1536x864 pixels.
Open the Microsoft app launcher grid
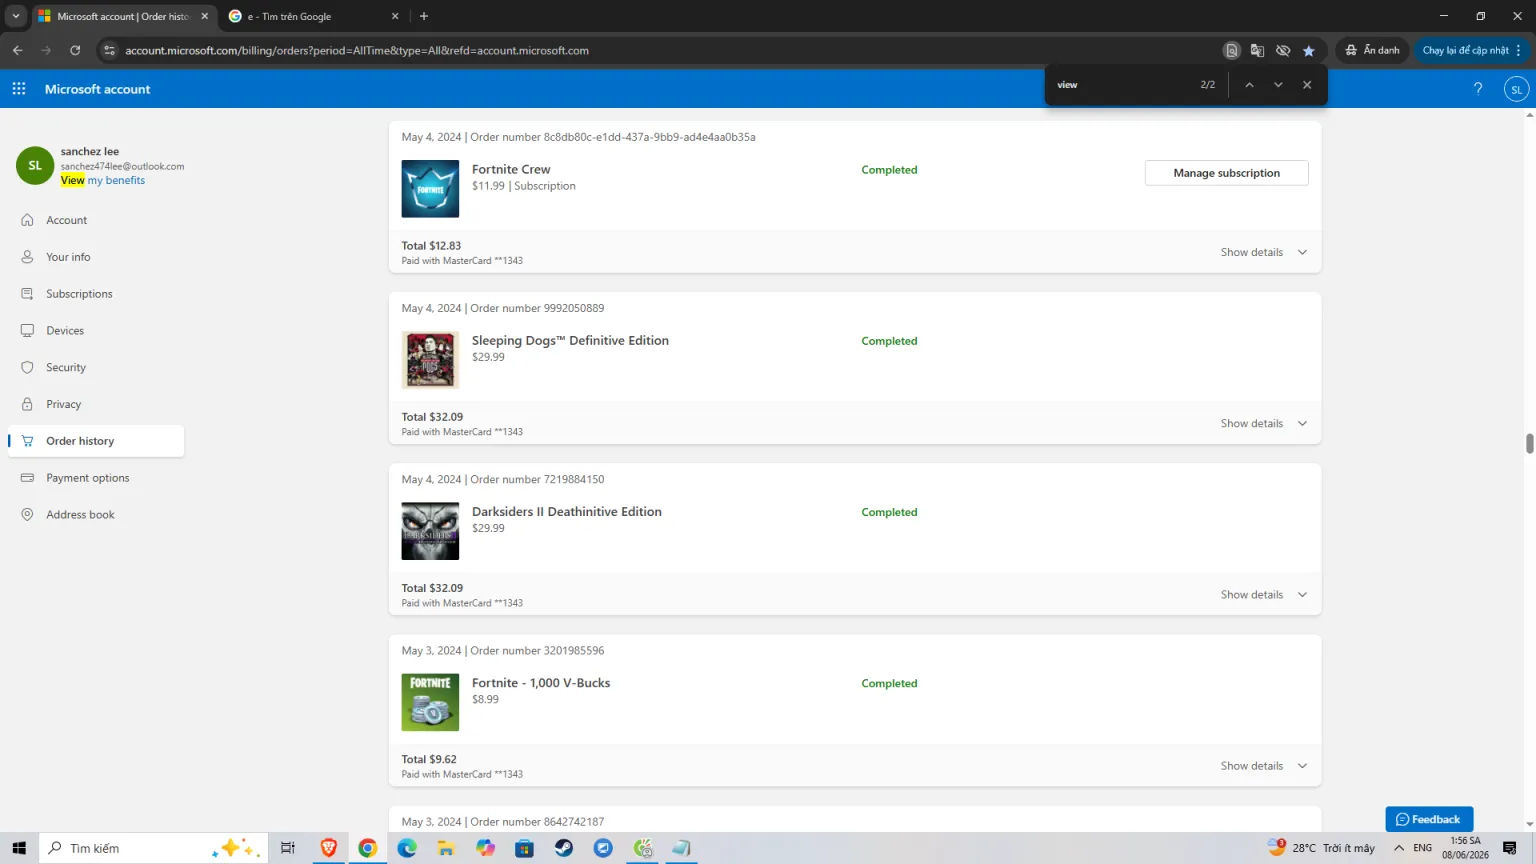[19, 89]
